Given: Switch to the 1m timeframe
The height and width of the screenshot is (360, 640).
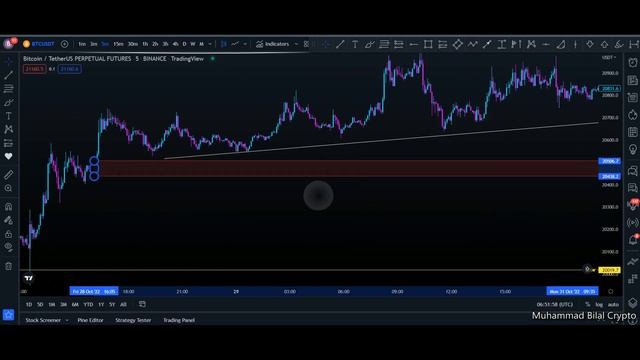Looking at the screenshot, I should click(82, 44).
